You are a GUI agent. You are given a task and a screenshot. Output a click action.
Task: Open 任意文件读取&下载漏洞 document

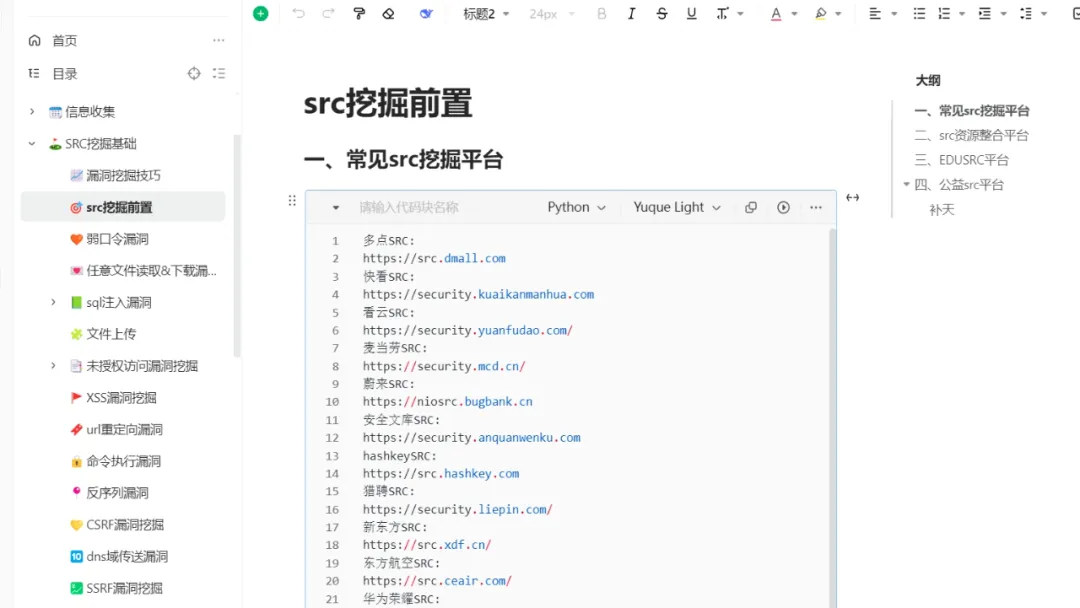click(151, 271)
